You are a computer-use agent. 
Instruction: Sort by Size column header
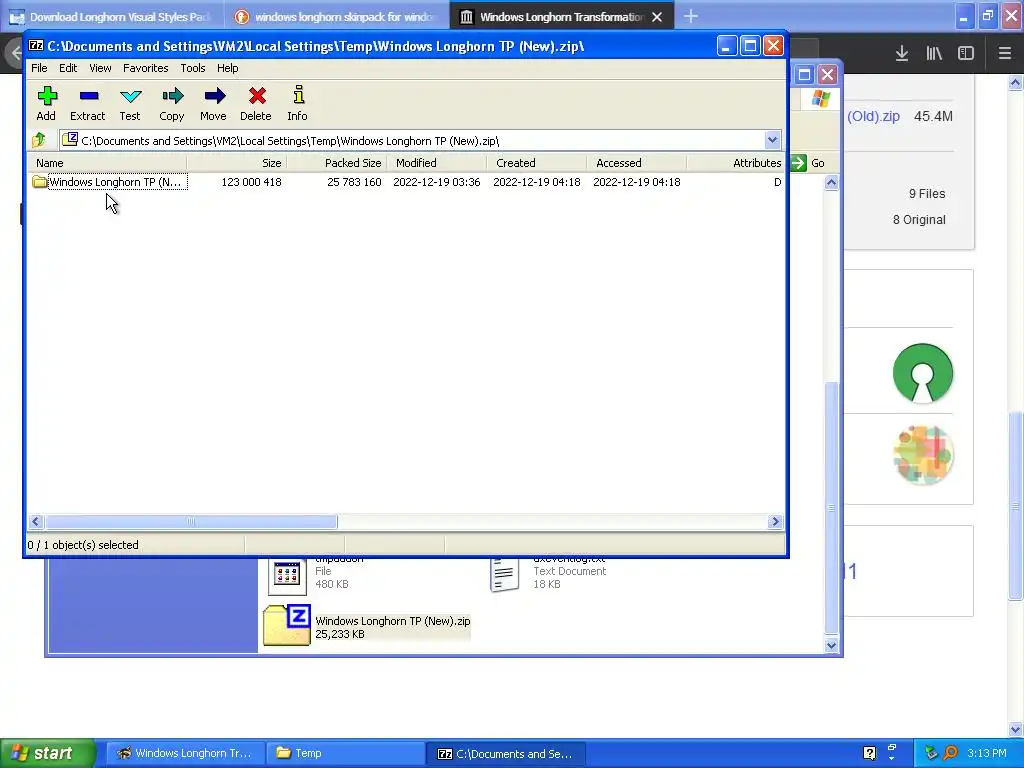237,163
